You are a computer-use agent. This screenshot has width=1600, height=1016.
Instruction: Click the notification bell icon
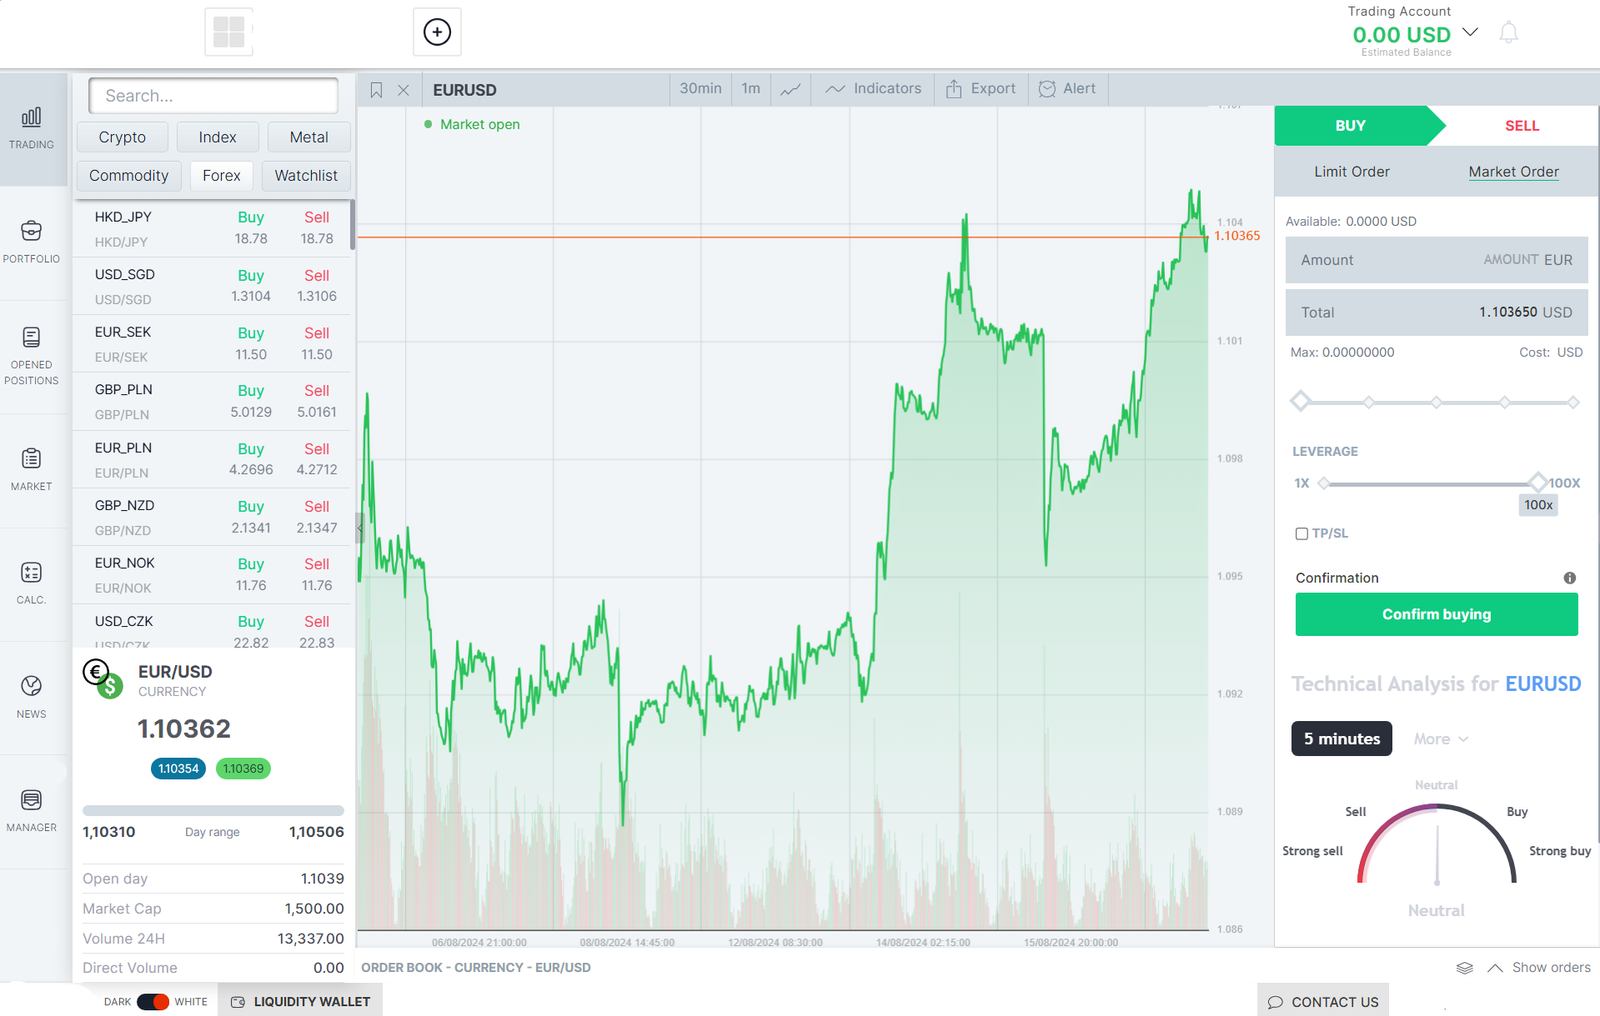click(1508, 33)
